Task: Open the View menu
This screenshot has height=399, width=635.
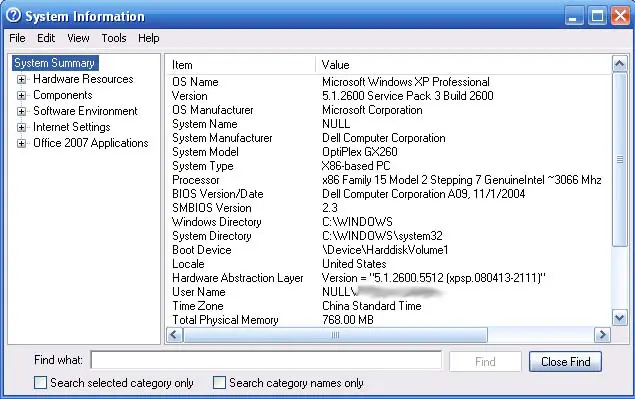Action: point(78,38)
